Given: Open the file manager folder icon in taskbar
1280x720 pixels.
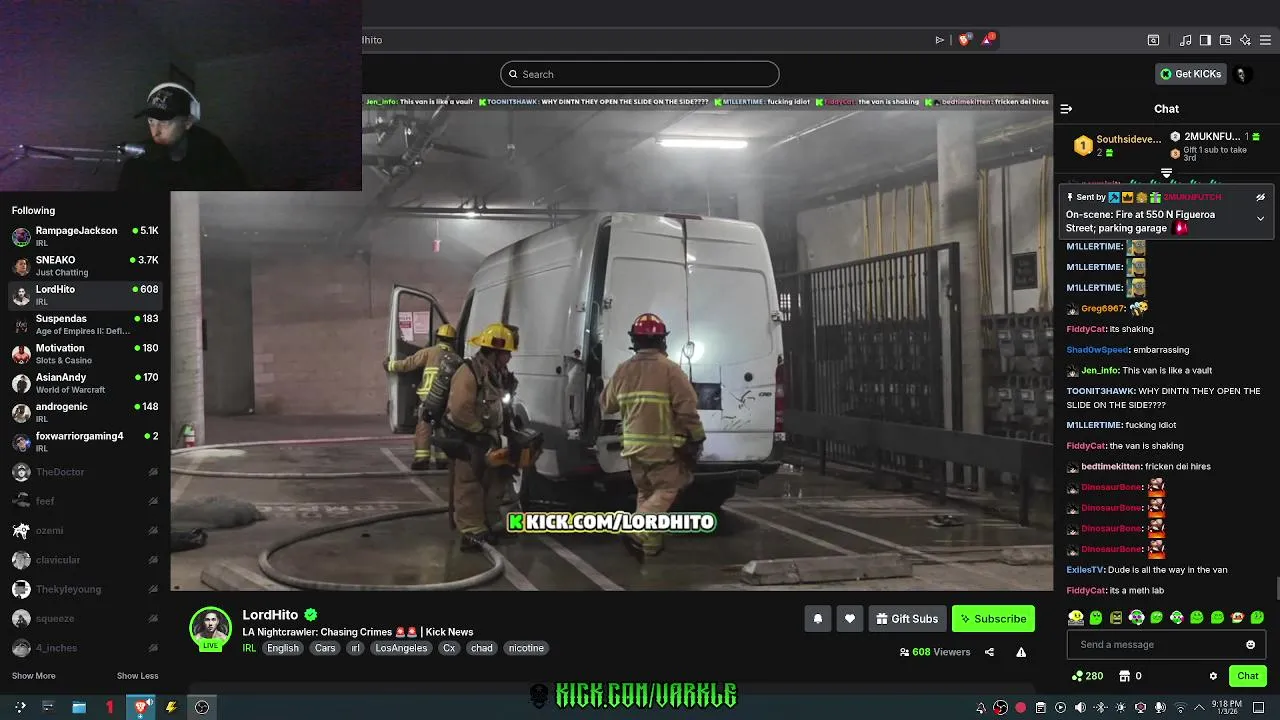Looking at the screenshot, I should 79,707.
